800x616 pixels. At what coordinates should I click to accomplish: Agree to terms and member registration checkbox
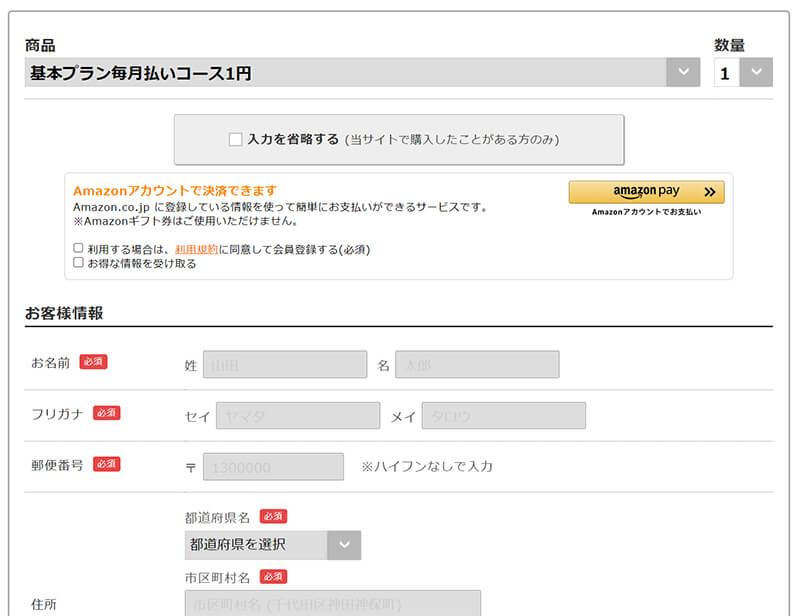click(78, 248)
